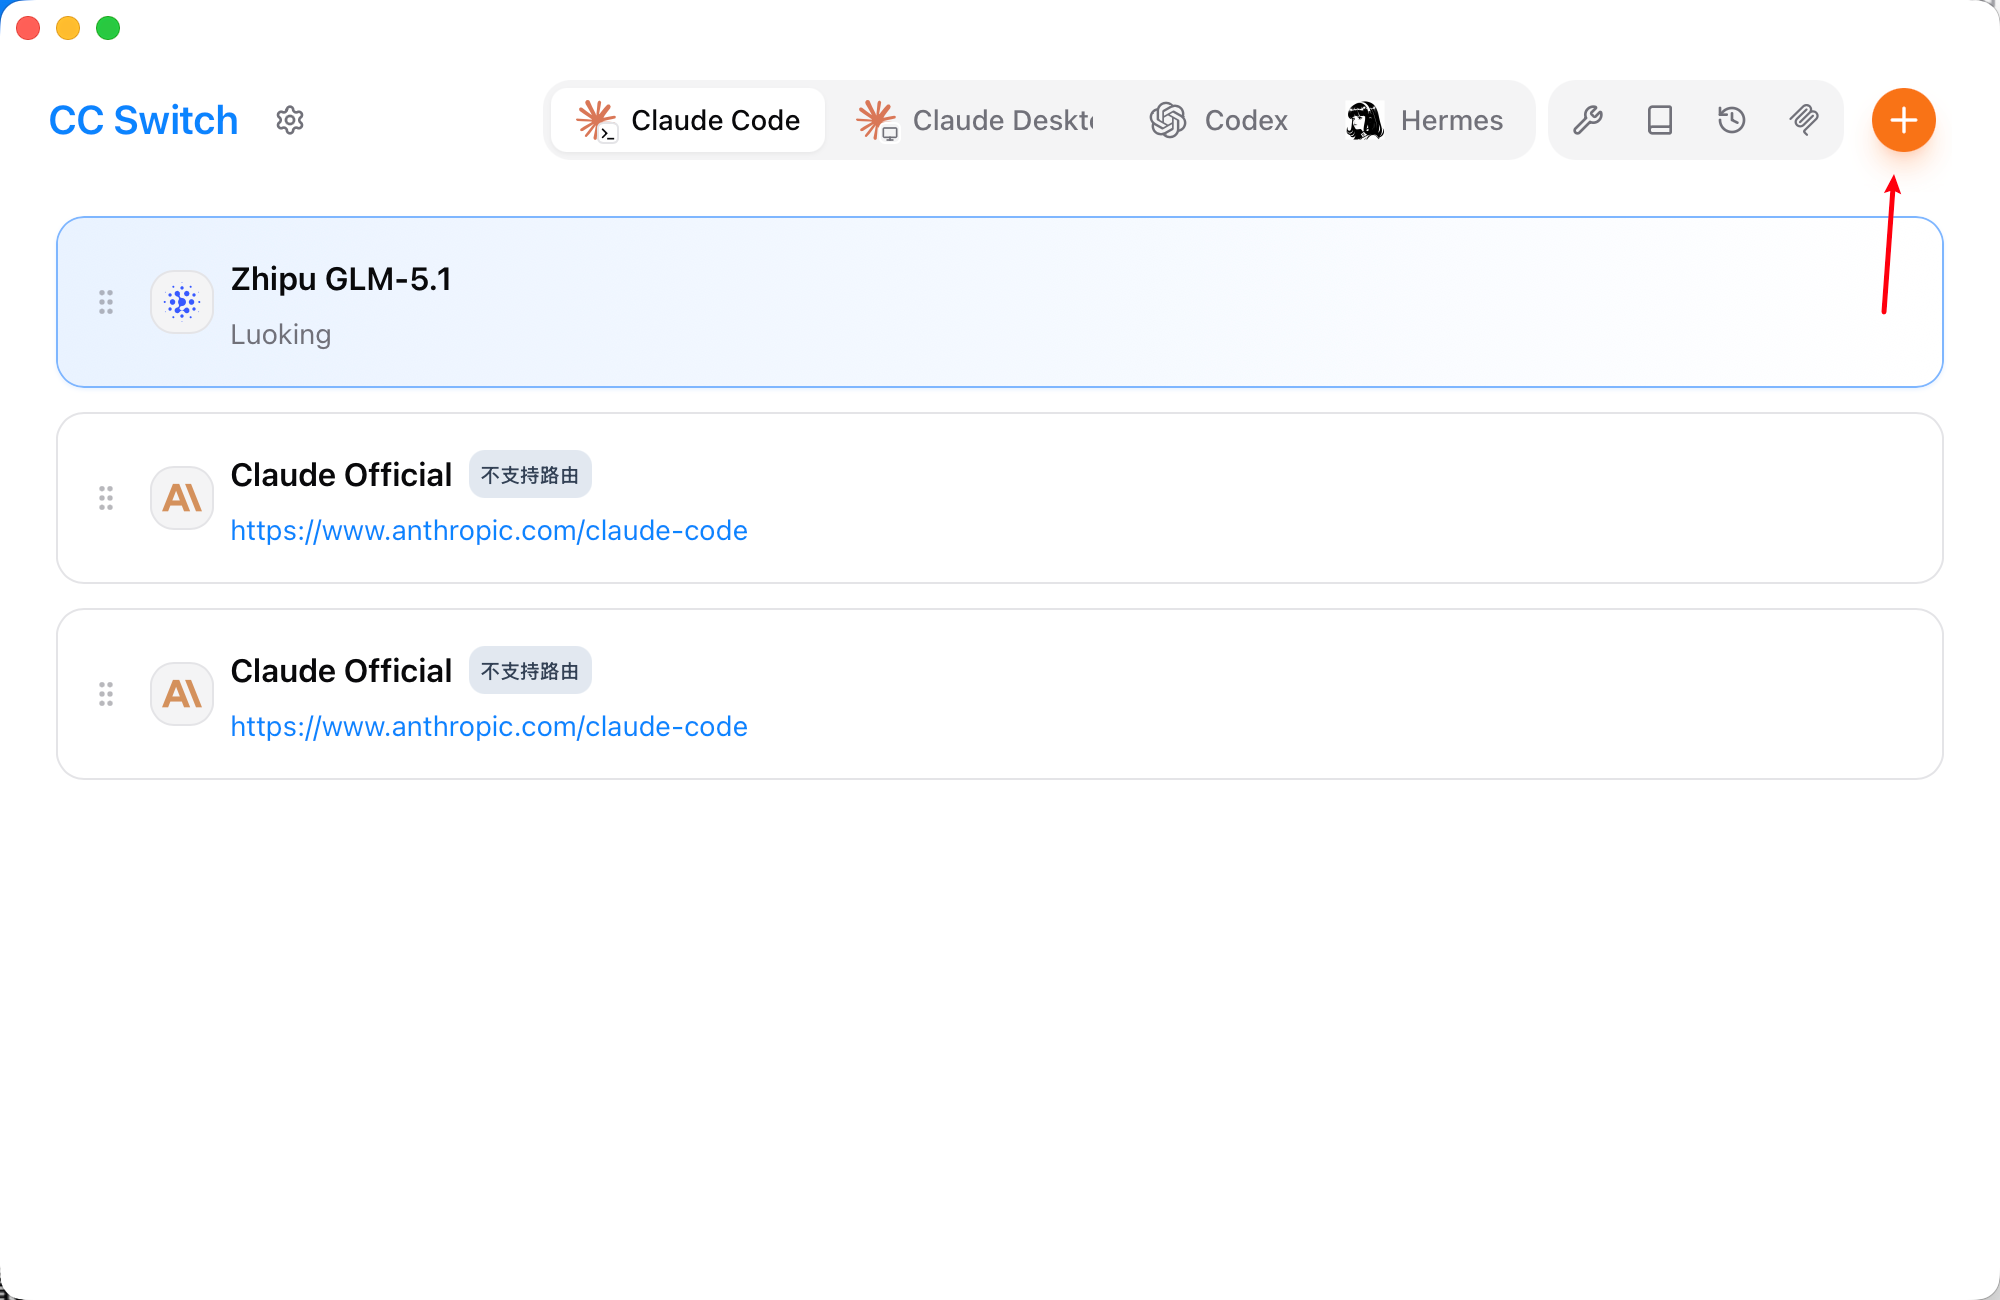This screenshot has height=1300, width=2000.
Task: Select the first Claude Official provider title
Action: [341, 475]
